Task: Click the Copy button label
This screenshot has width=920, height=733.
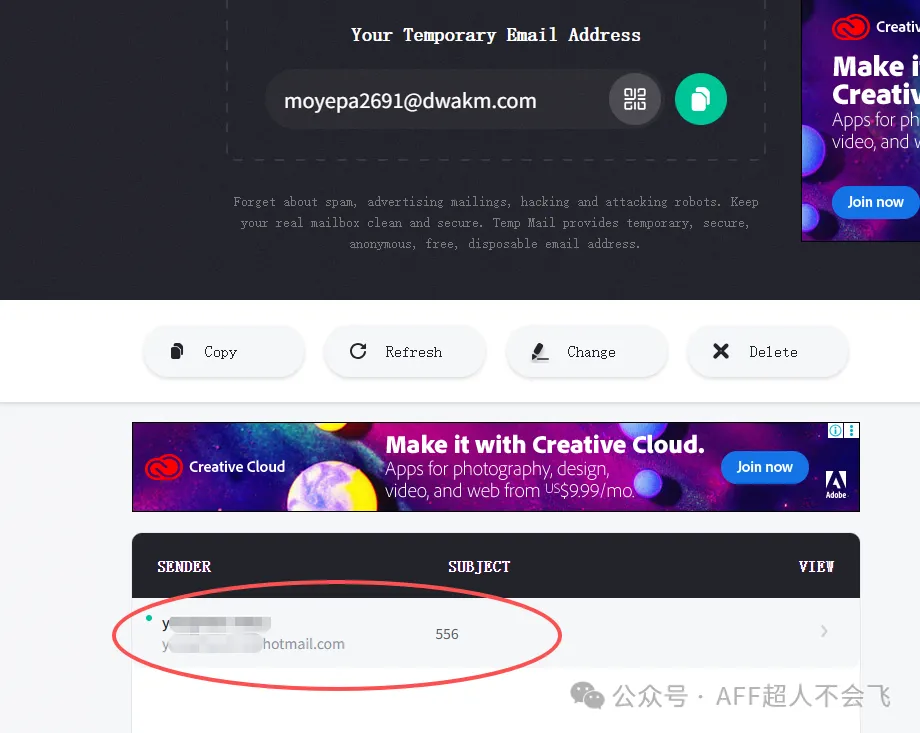Action: (221, 352)
